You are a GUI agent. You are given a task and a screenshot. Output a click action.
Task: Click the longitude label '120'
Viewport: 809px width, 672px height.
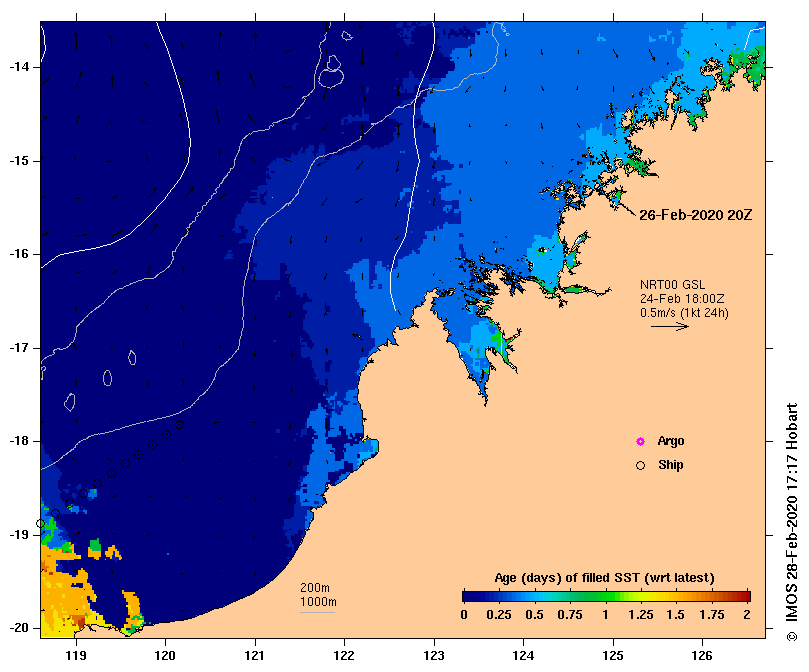(165, 655)
